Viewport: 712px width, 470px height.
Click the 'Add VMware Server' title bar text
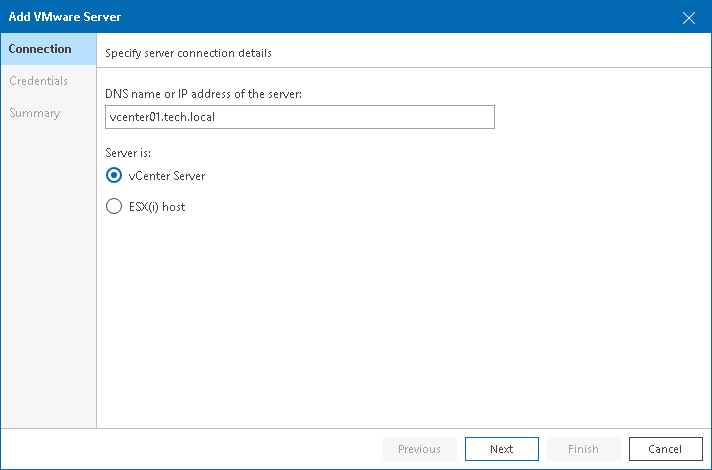pyautogui.click(x=65, y=17)
